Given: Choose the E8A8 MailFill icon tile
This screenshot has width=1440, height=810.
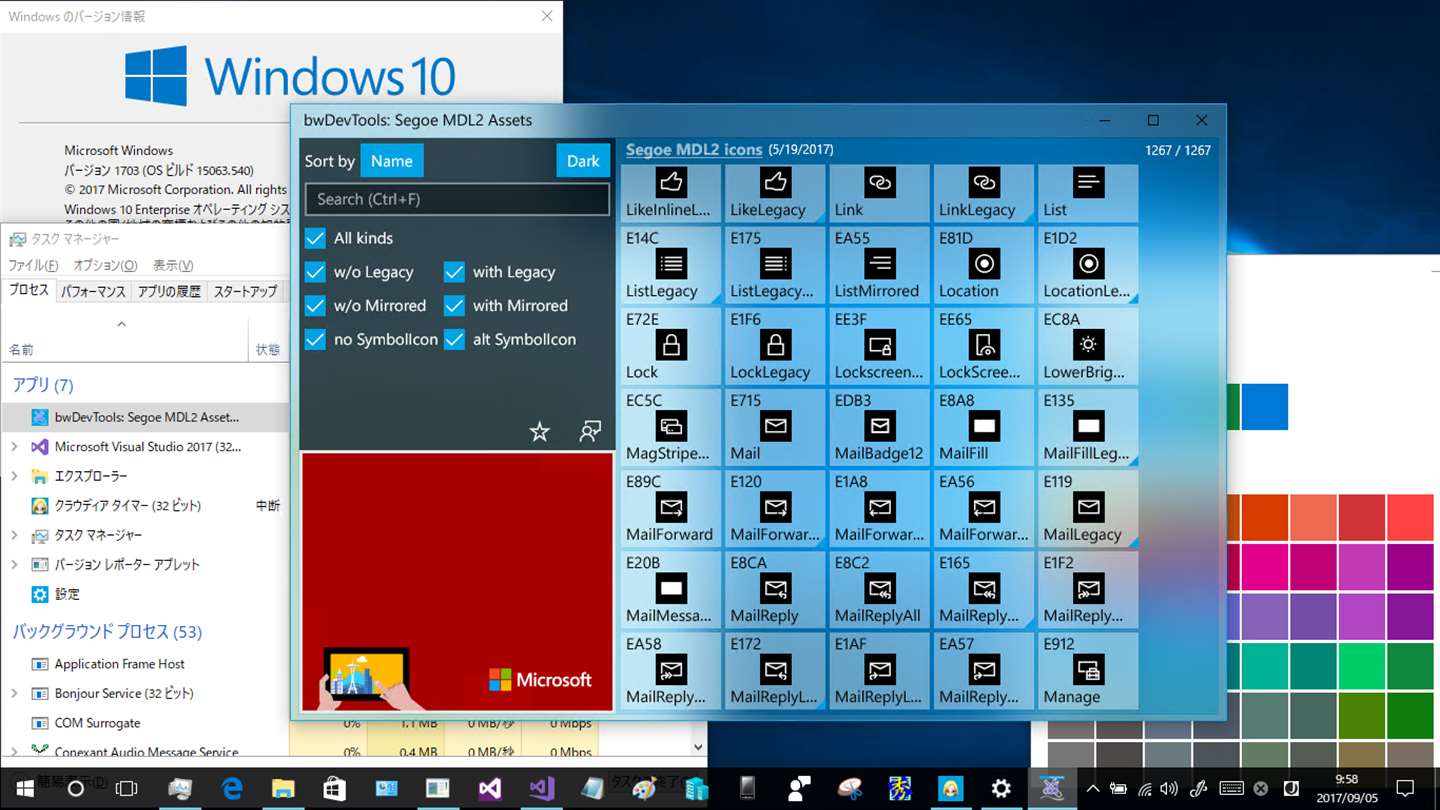Looking at the screenshot, I should tap(984, 427).
